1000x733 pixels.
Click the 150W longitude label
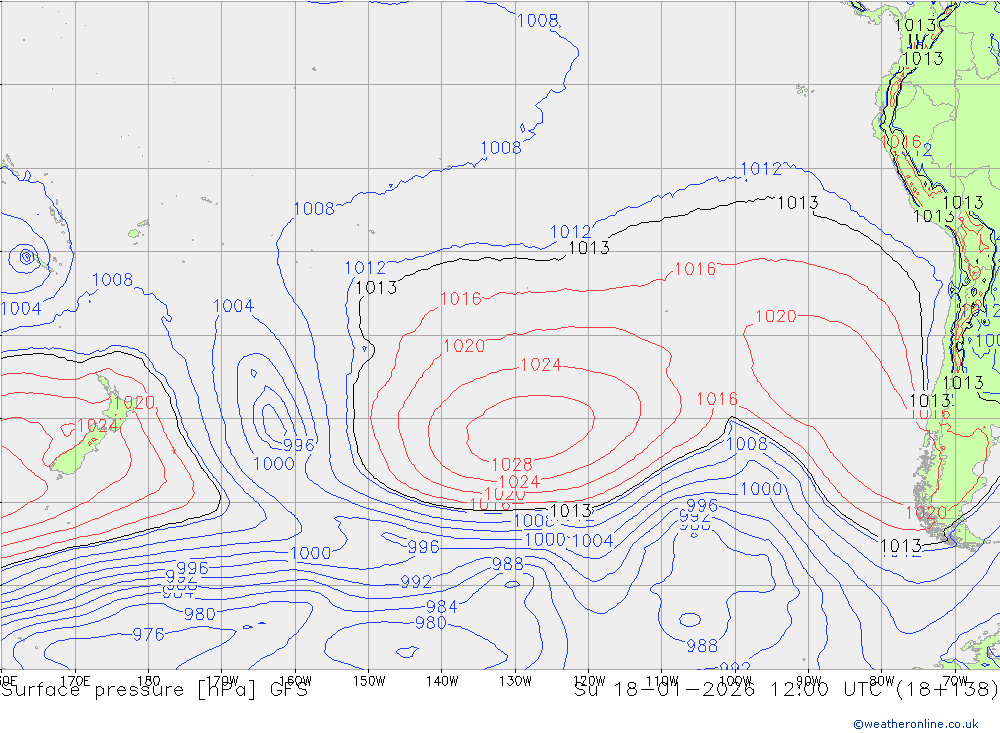[x=369, y=681]
